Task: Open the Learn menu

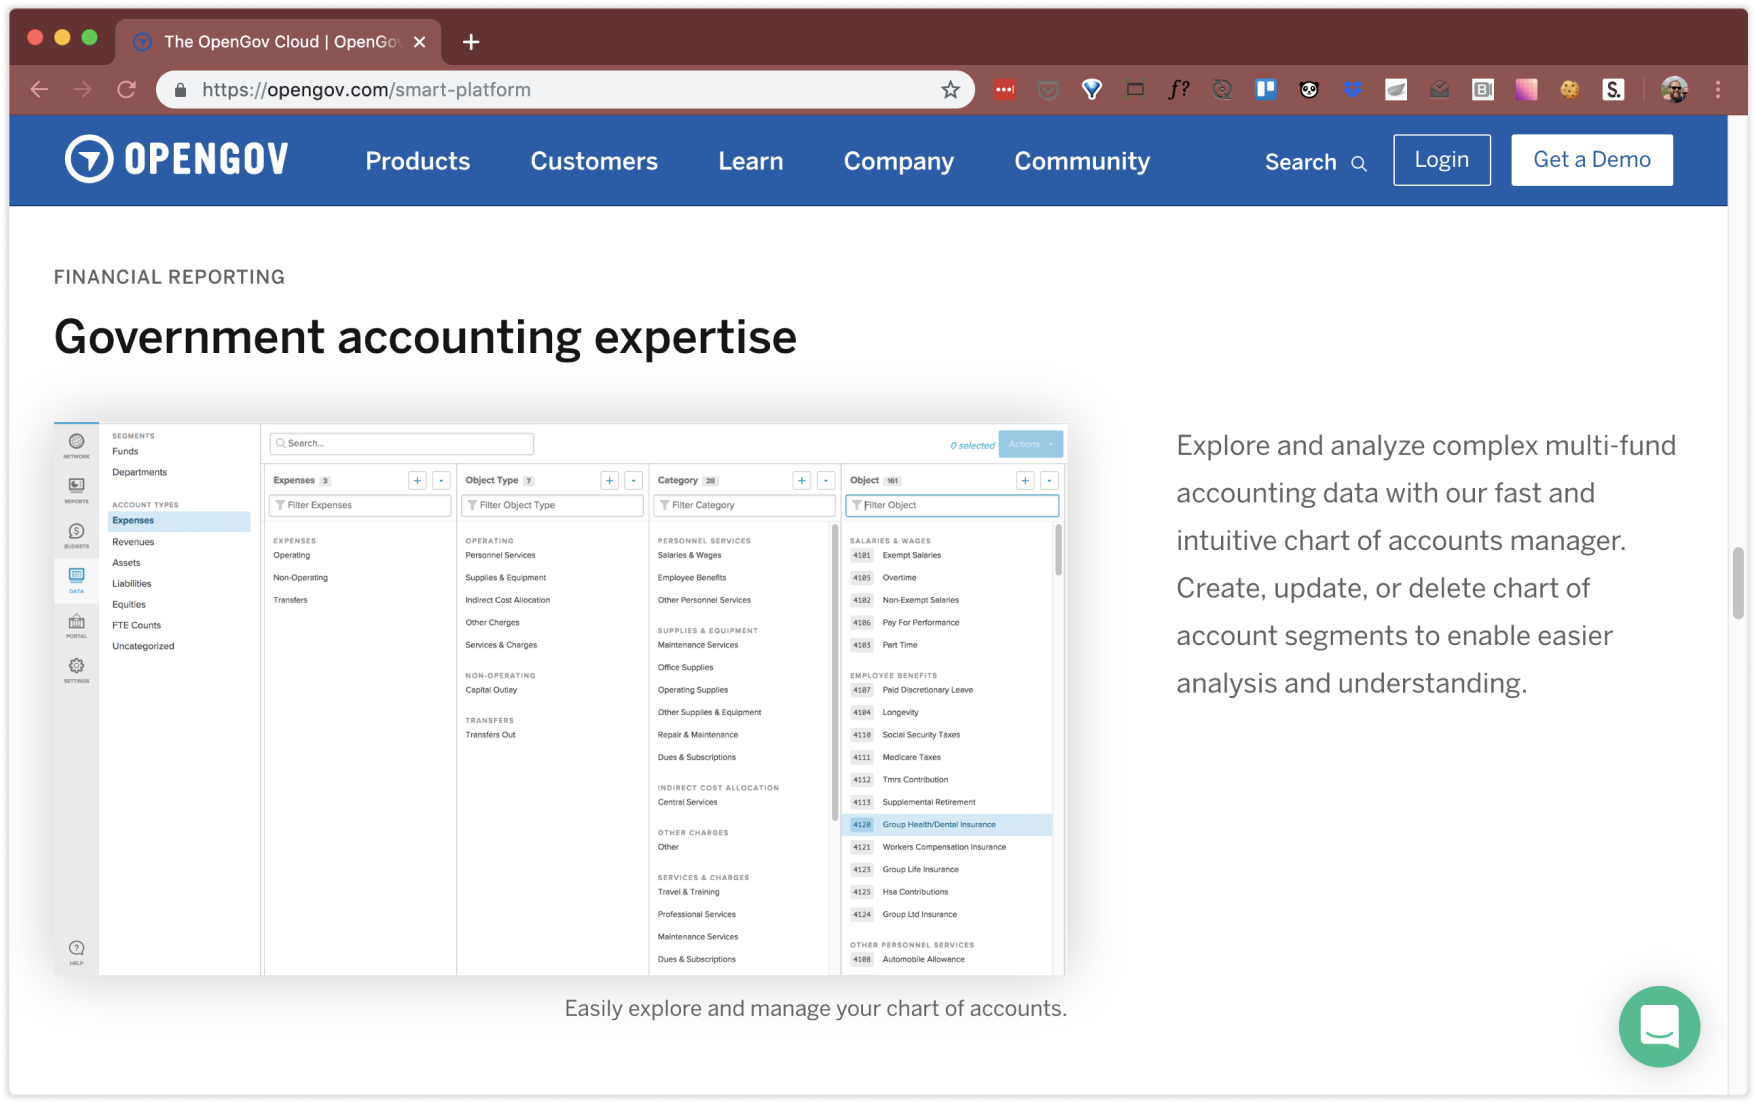Action: coord(750,161)
